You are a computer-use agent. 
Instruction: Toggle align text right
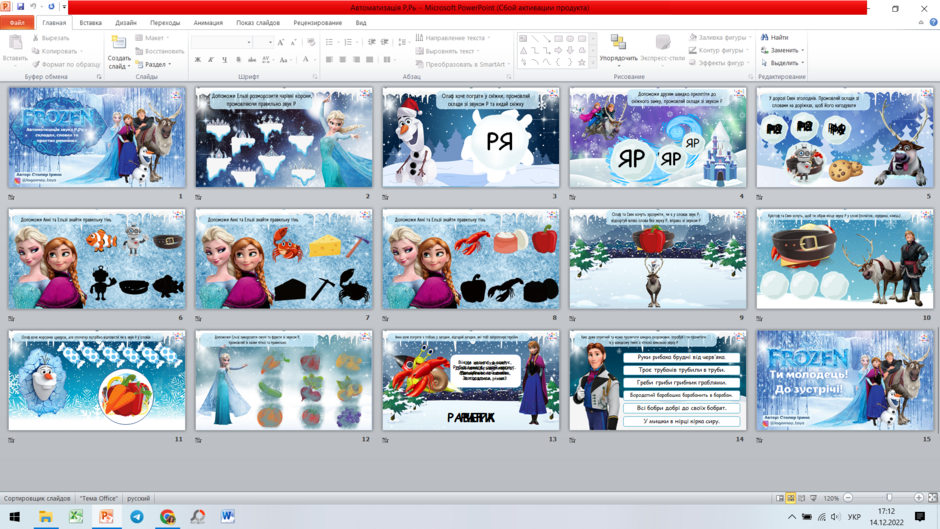356,59
